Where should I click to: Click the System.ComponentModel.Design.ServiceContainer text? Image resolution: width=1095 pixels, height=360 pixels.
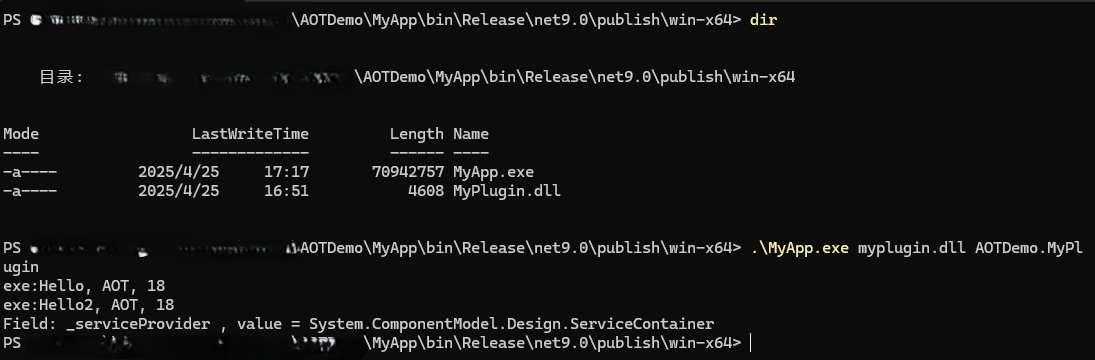tap(512, 324)
